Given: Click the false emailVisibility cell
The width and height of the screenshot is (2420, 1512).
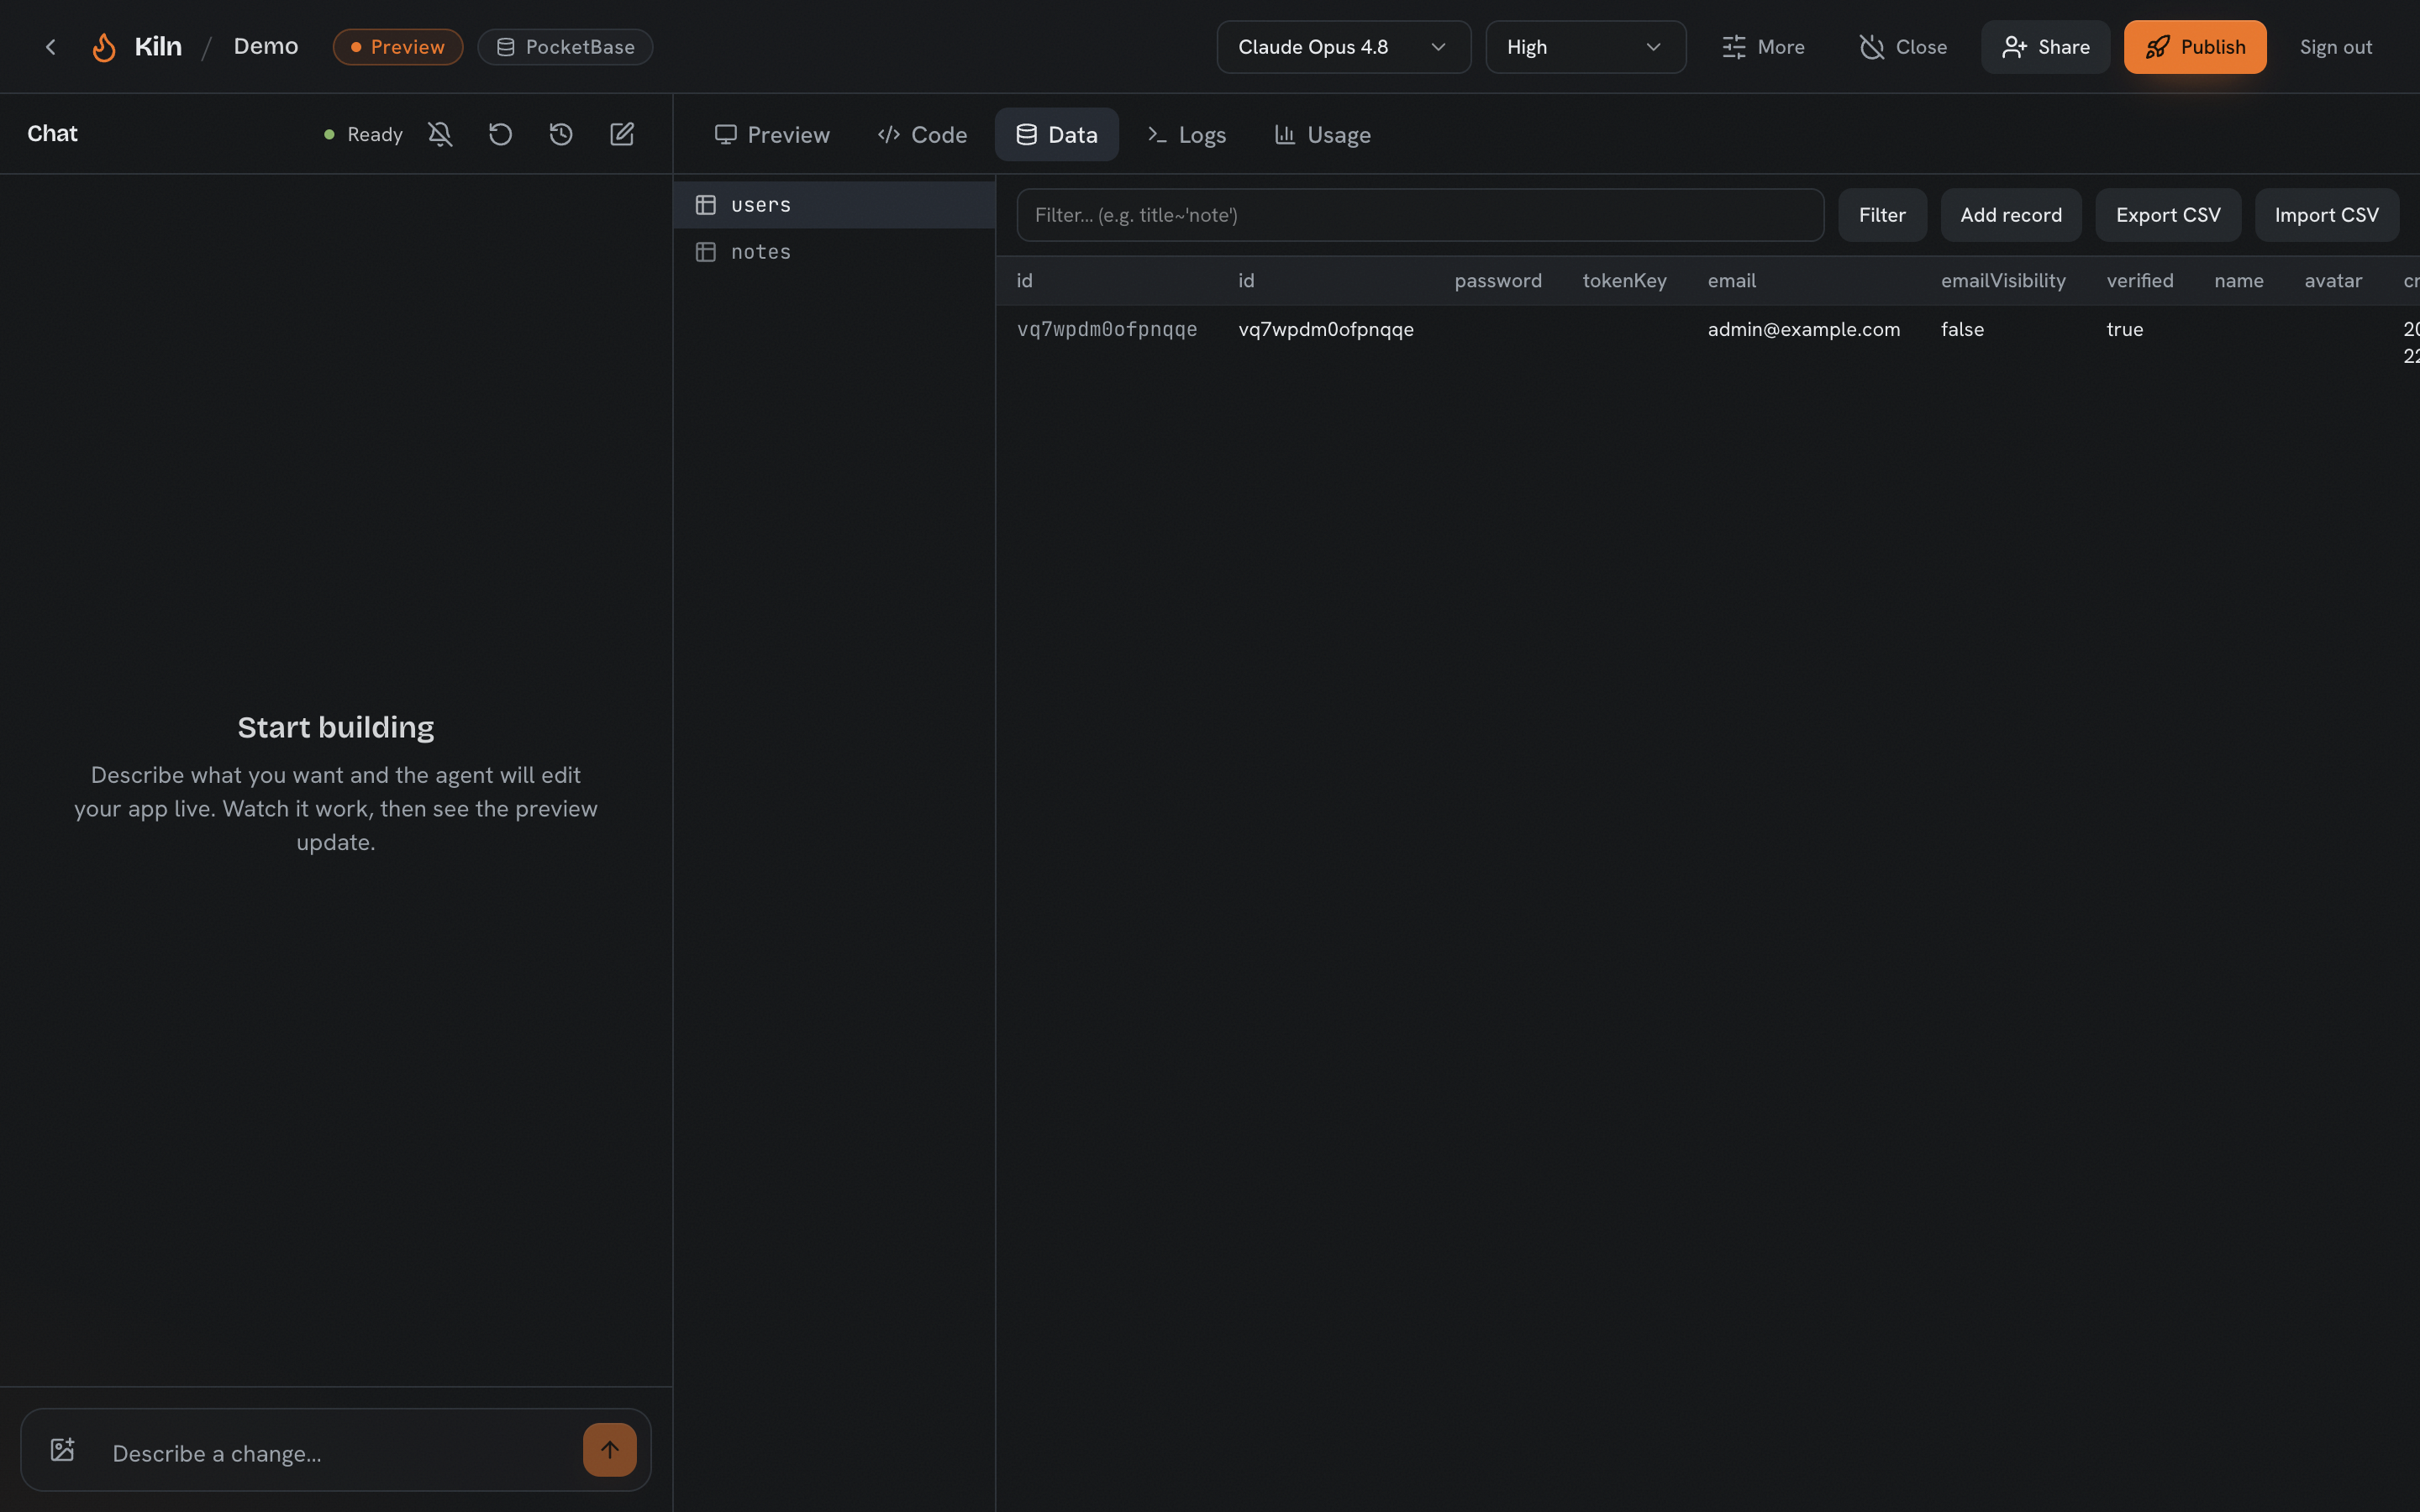Looking at the screenshot, I should [1962, 329].
